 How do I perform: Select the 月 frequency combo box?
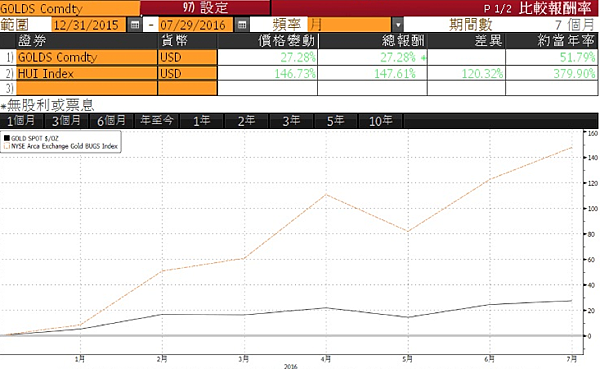(x=350, y=25)
